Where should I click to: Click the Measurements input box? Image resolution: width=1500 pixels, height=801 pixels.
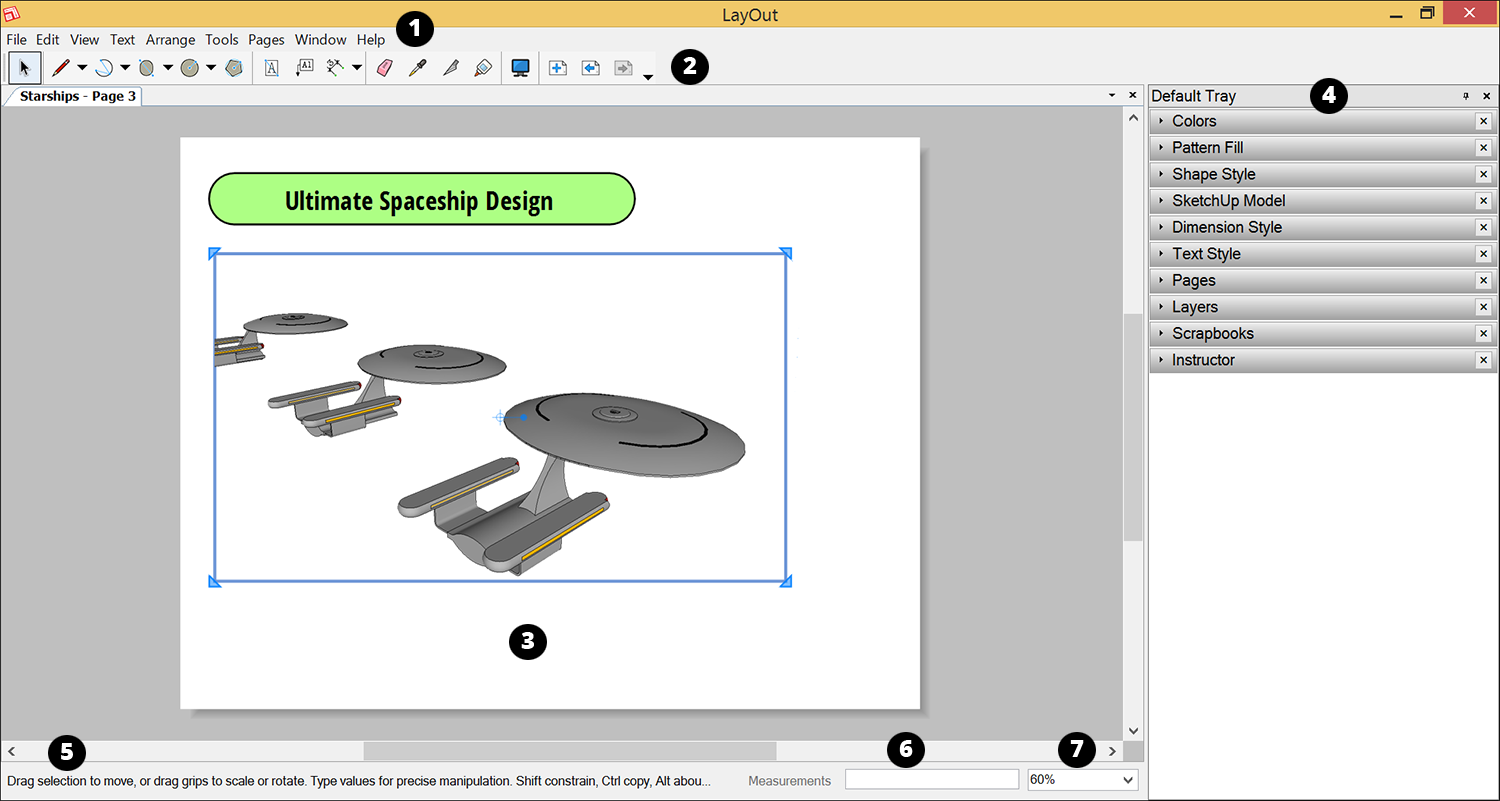[931, 779]
